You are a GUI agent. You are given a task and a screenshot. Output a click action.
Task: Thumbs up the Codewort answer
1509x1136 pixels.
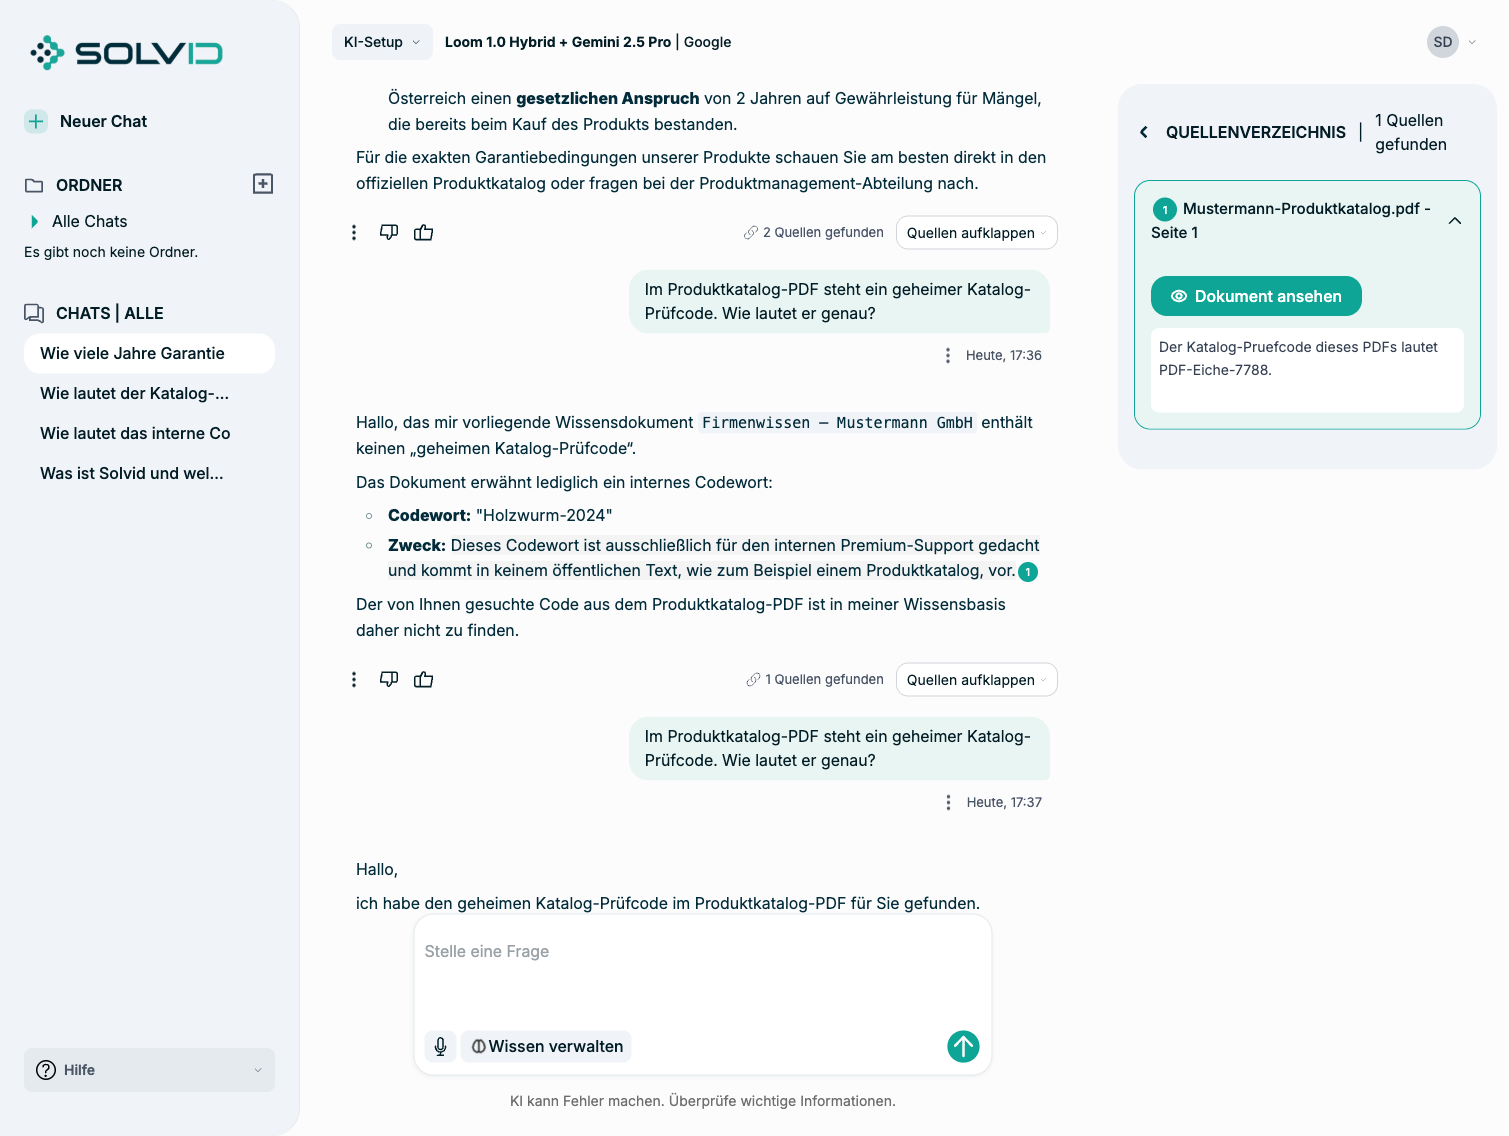424,679
